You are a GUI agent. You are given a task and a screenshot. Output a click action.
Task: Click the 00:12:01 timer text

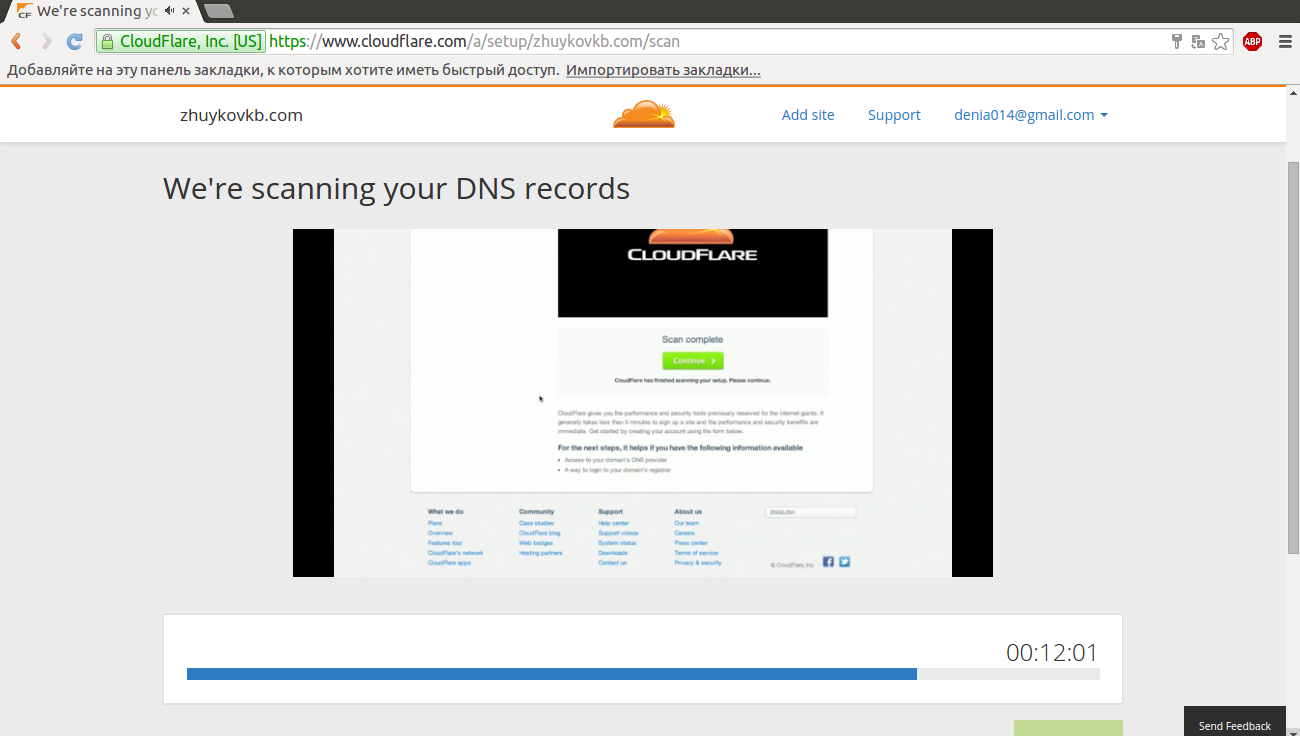pyautogui.click(x=1052, y=653)
